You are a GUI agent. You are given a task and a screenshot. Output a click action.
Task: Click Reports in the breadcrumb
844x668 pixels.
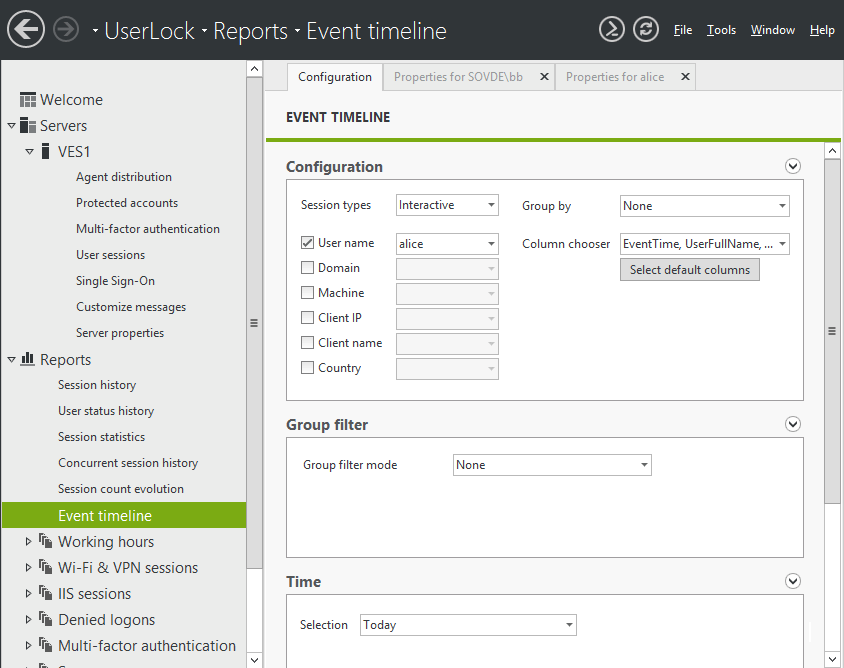coord(250,31)
